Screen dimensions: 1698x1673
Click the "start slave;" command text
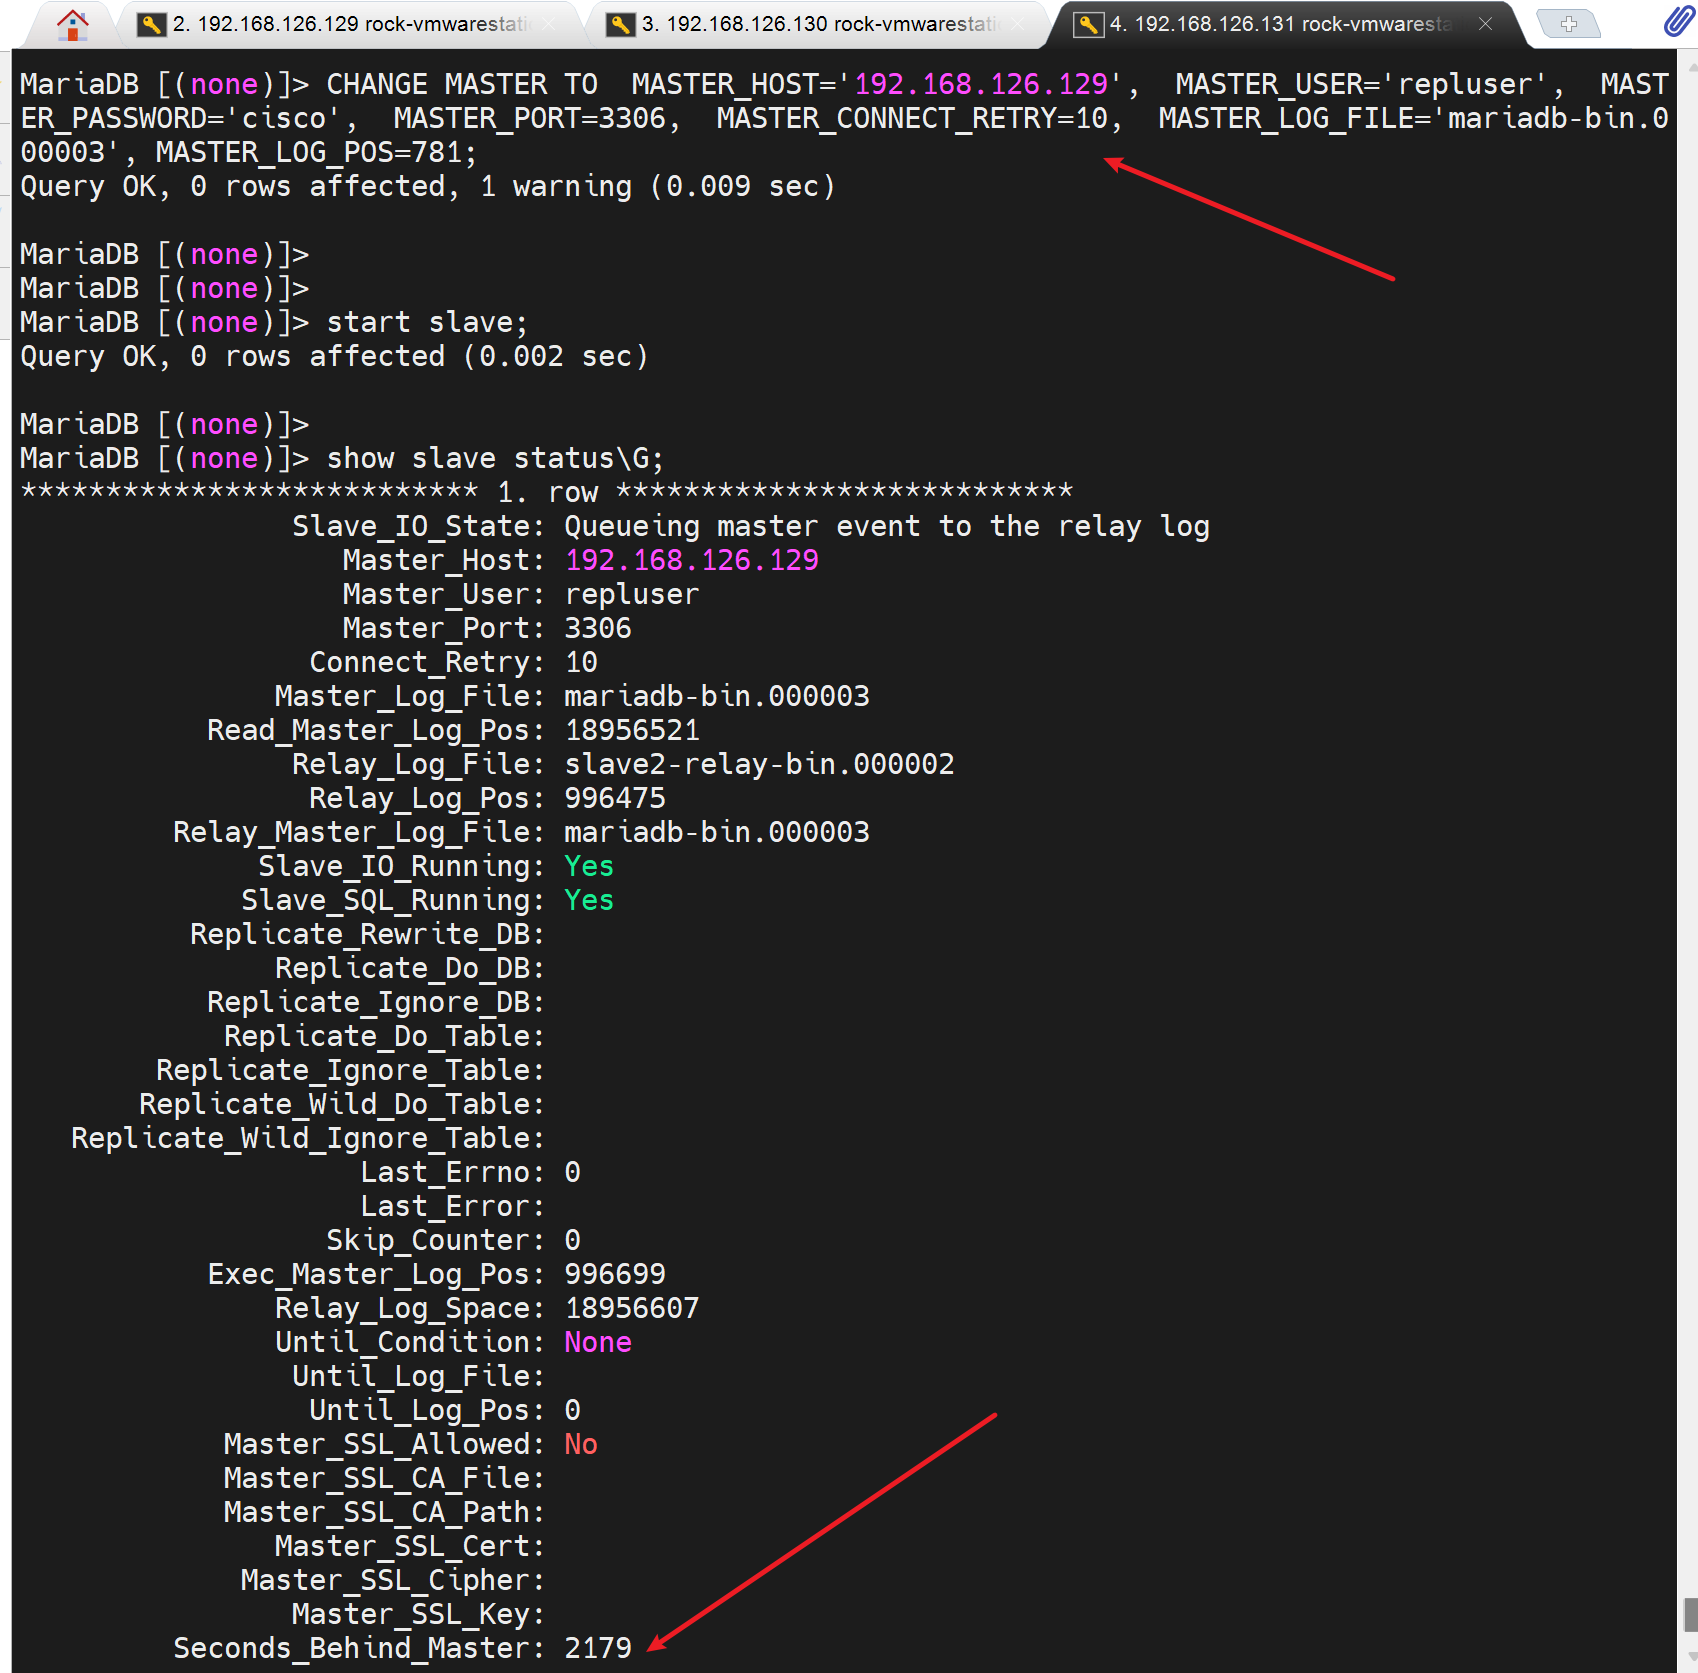pyautogui.click(x=427, y=322)
